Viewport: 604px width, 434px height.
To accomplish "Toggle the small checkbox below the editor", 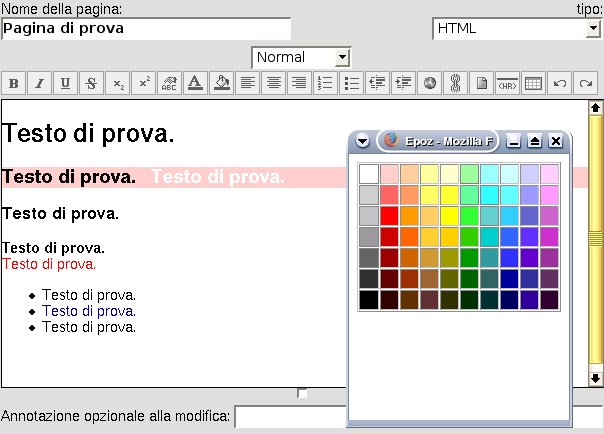I will (302, 393).
